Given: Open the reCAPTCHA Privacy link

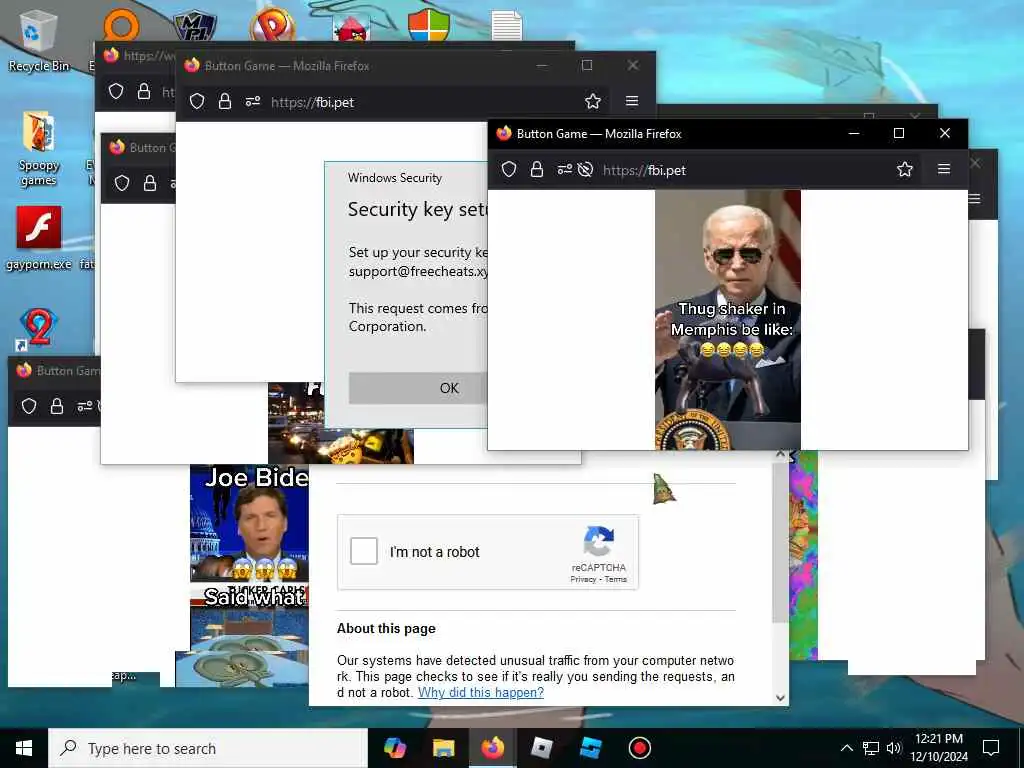Looking at the screenshot, I should click(x=583, y=579).
